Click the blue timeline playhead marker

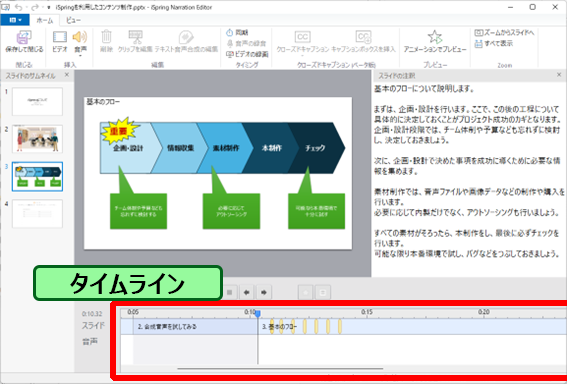coord(258,313)
